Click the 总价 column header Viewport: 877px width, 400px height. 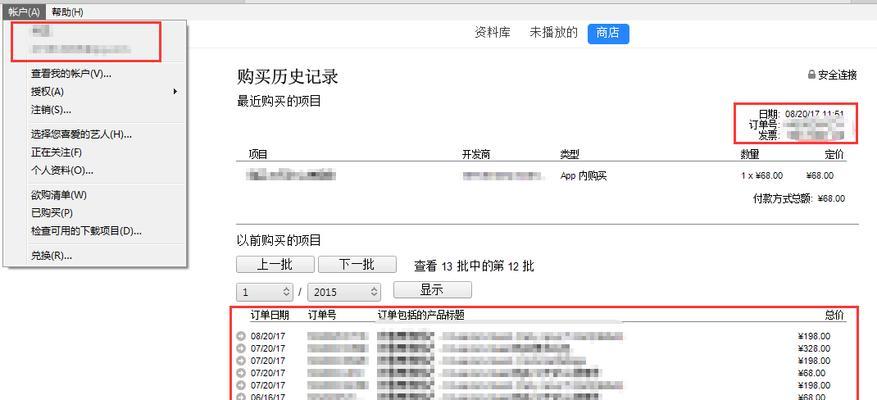tap(834, 315)
